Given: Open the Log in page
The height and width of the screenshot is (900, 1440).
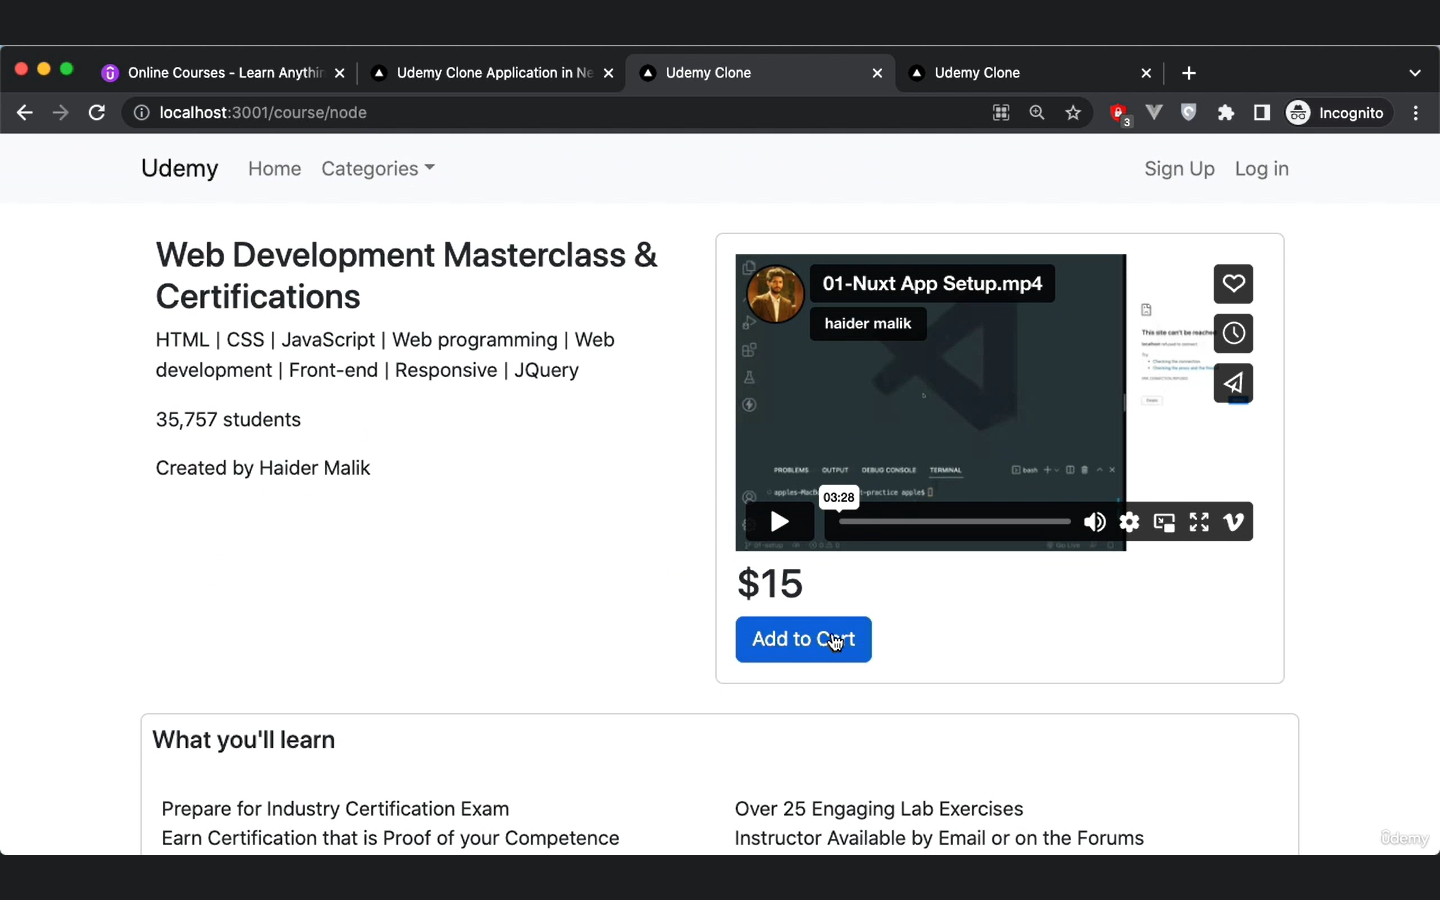Looking at the screenshot, I should pyautogui.click(x=1261, y=169).
